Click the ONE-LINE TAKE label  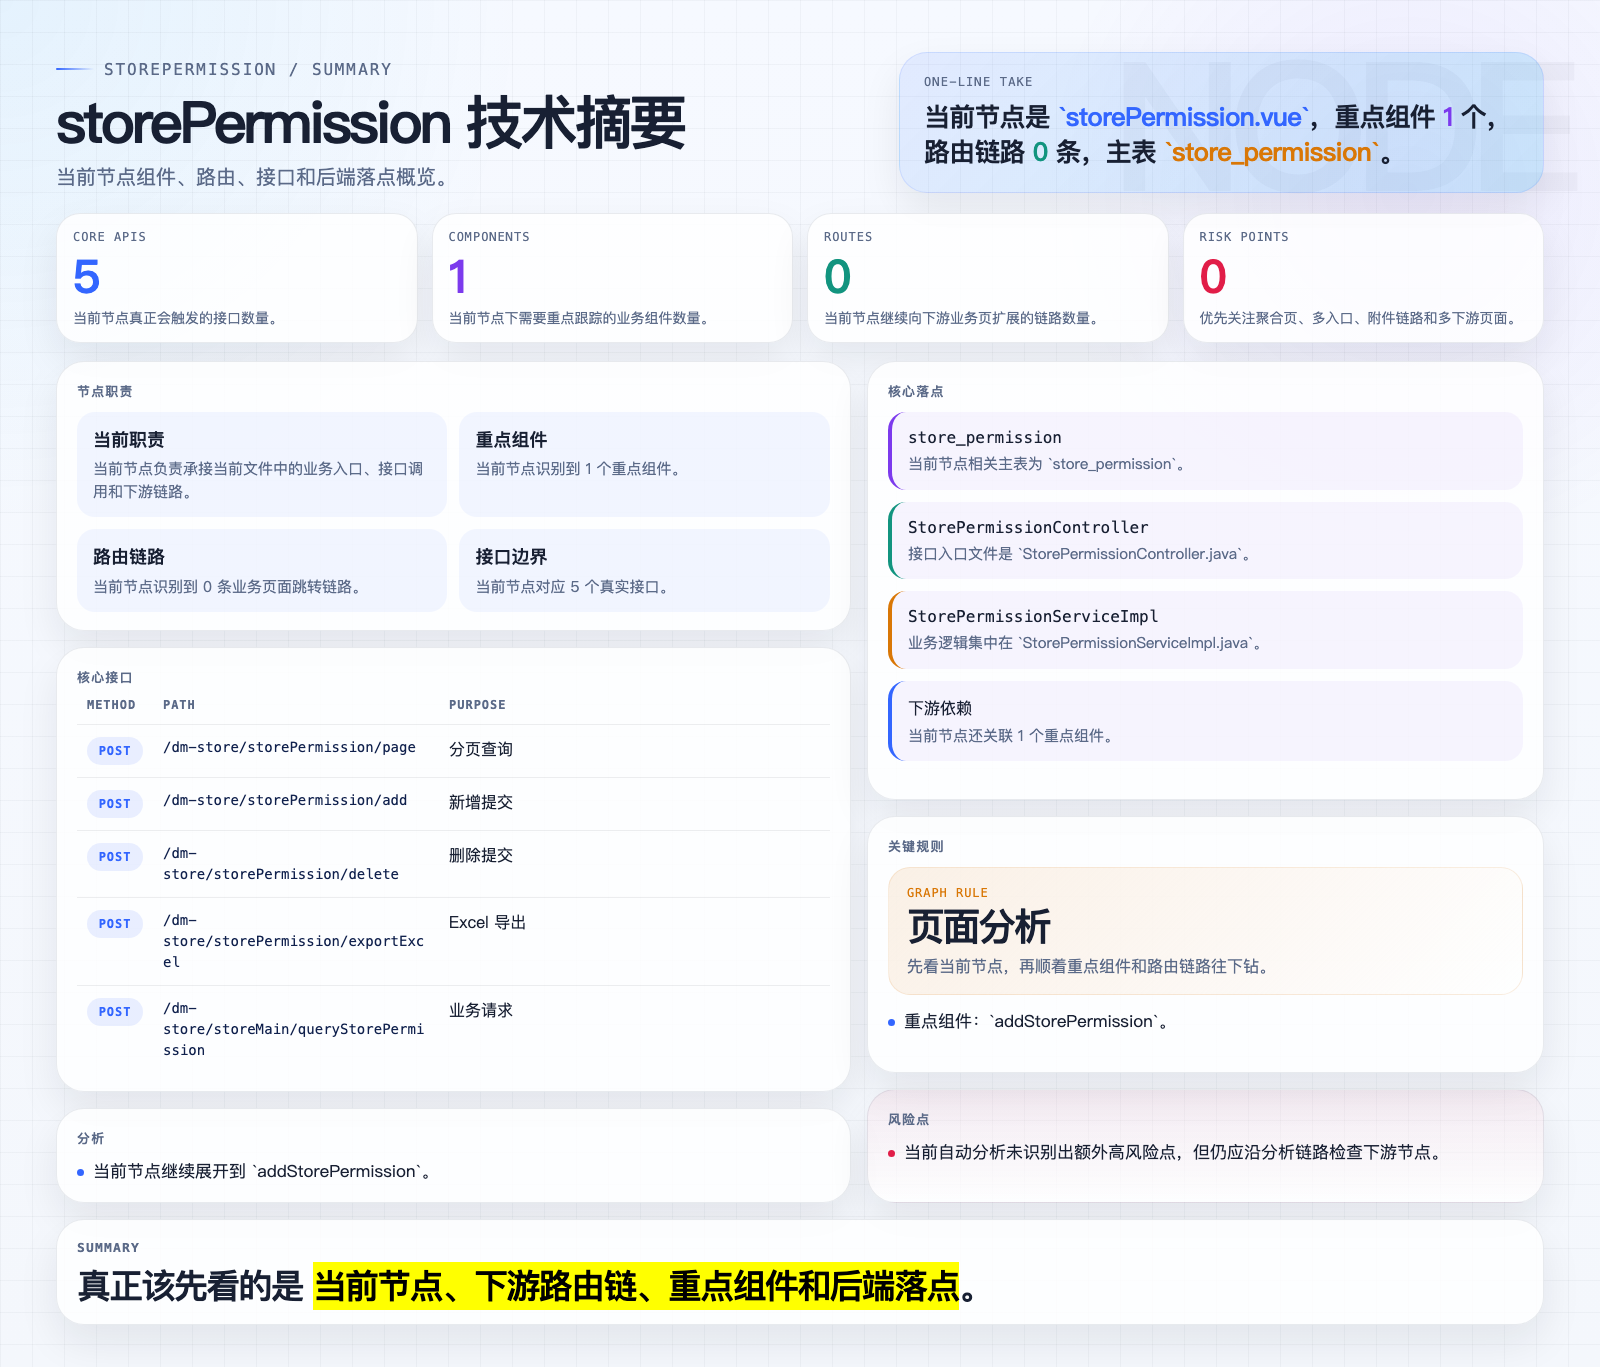978,82
